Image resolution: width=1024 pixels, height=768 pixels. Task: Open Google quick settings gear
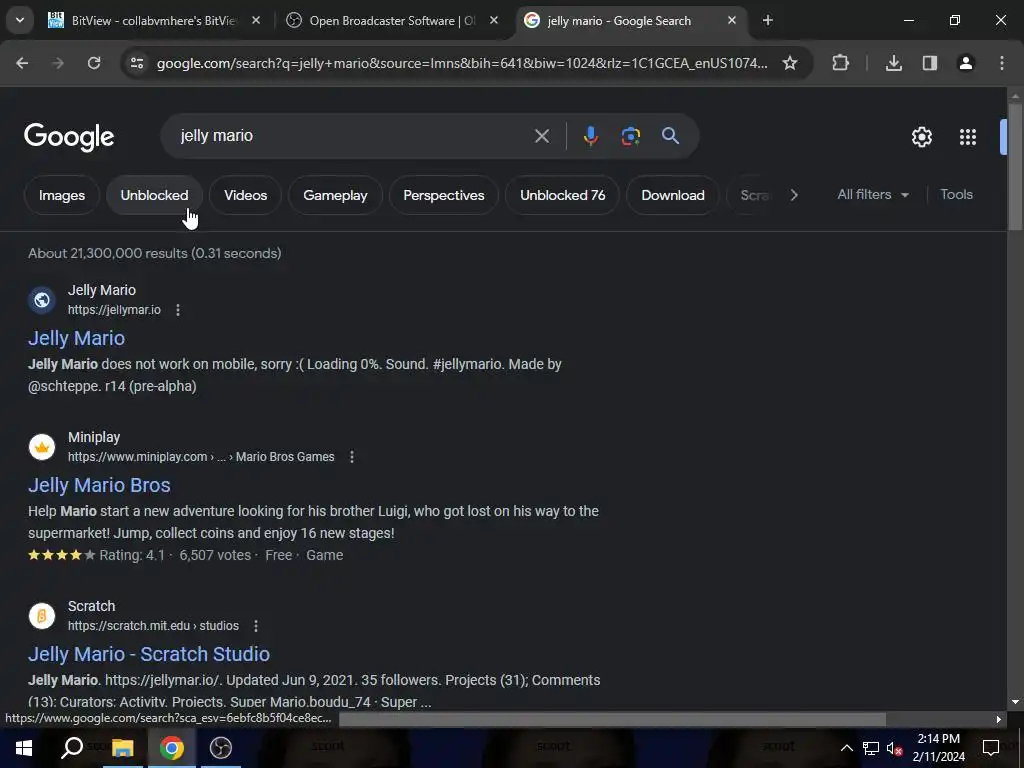coord(922,137)
